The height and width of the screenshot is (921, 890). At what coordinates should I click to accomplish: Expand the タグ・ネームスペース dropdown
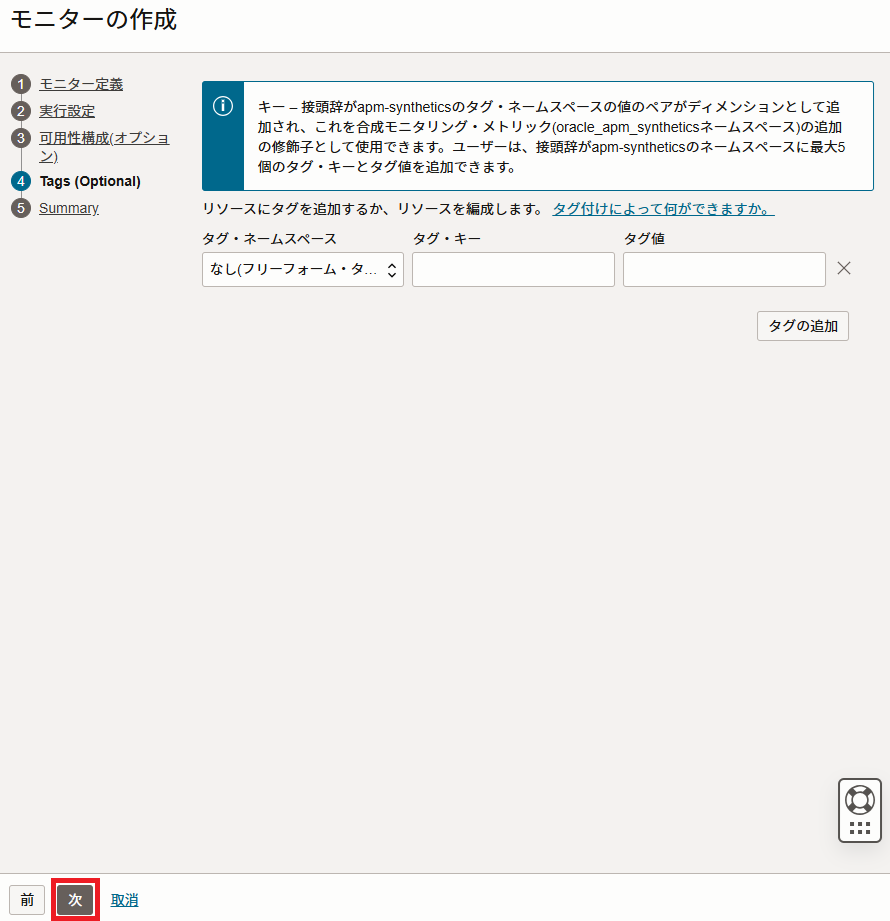[x=303, y=269]
